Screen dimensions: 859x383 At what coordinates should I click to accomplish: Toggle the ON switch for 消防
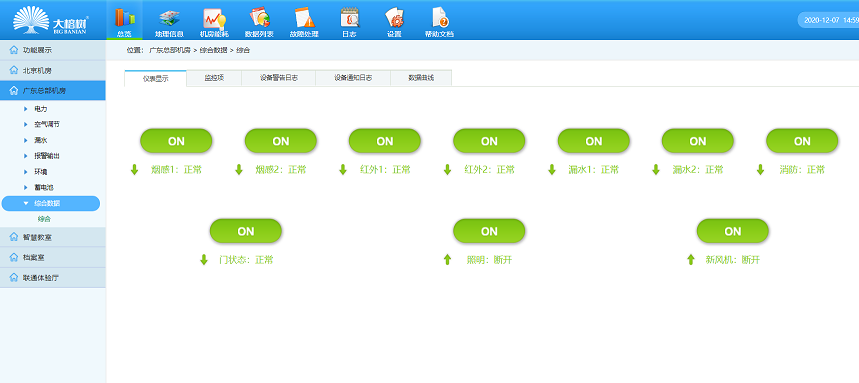(802, 141)
